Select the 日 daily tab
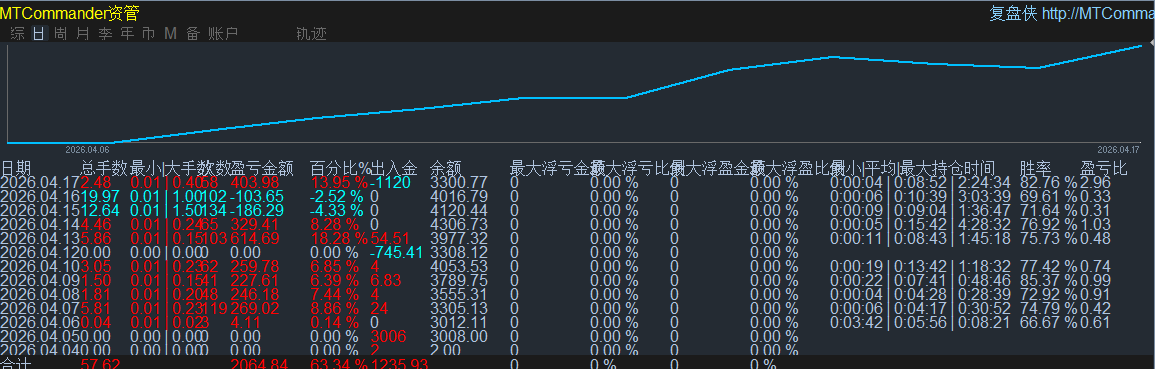The width and height of the screenshot is (1155, 369). coord(39,33)
